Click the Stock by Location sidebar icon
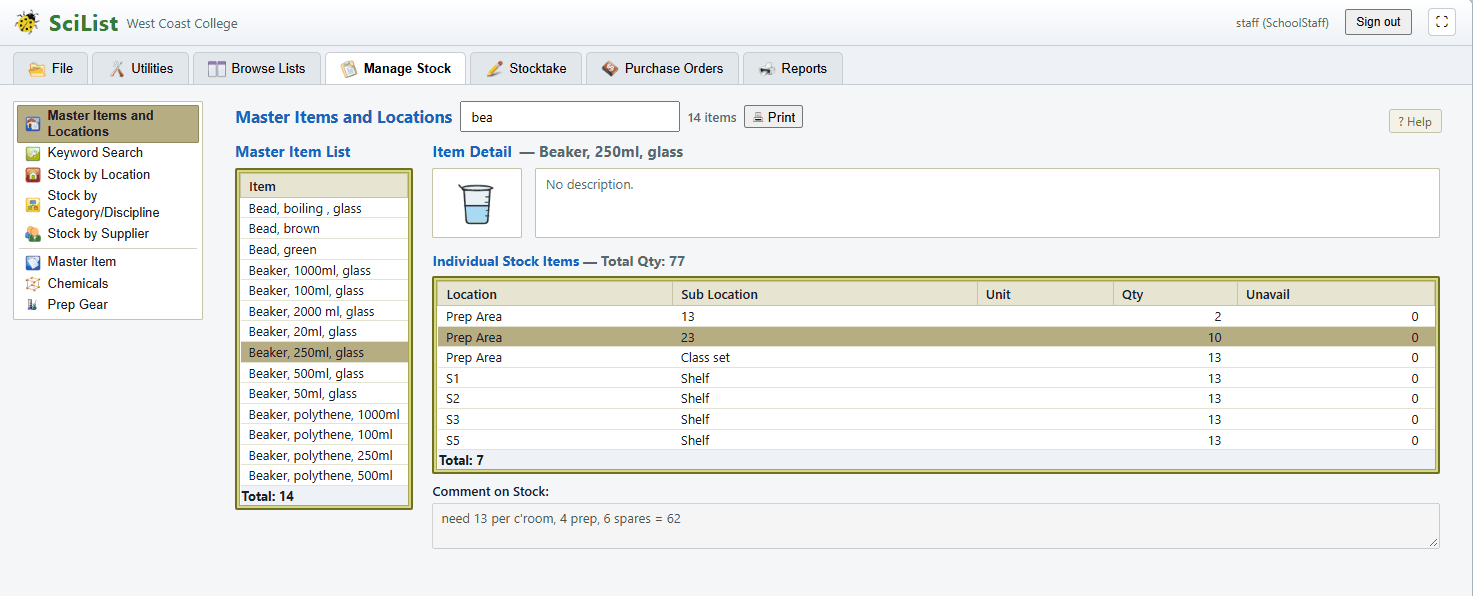The height and width of the screenshot is (596, 1473). click(33, 175)
